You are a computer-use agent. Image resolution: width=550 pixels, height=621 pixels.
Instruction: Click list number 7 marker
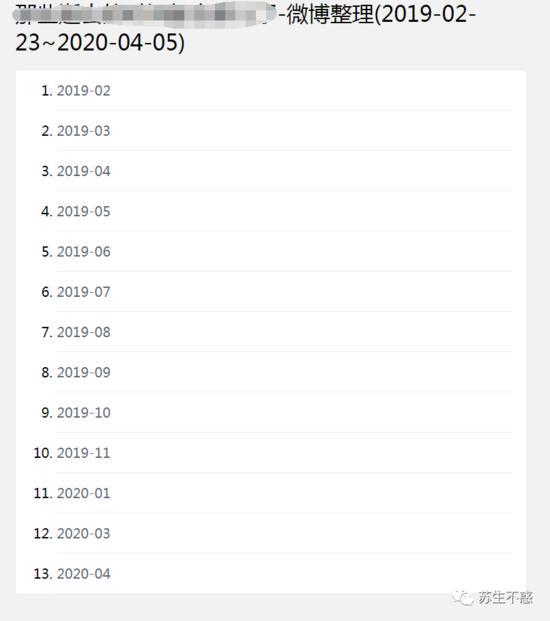(47, 332)
